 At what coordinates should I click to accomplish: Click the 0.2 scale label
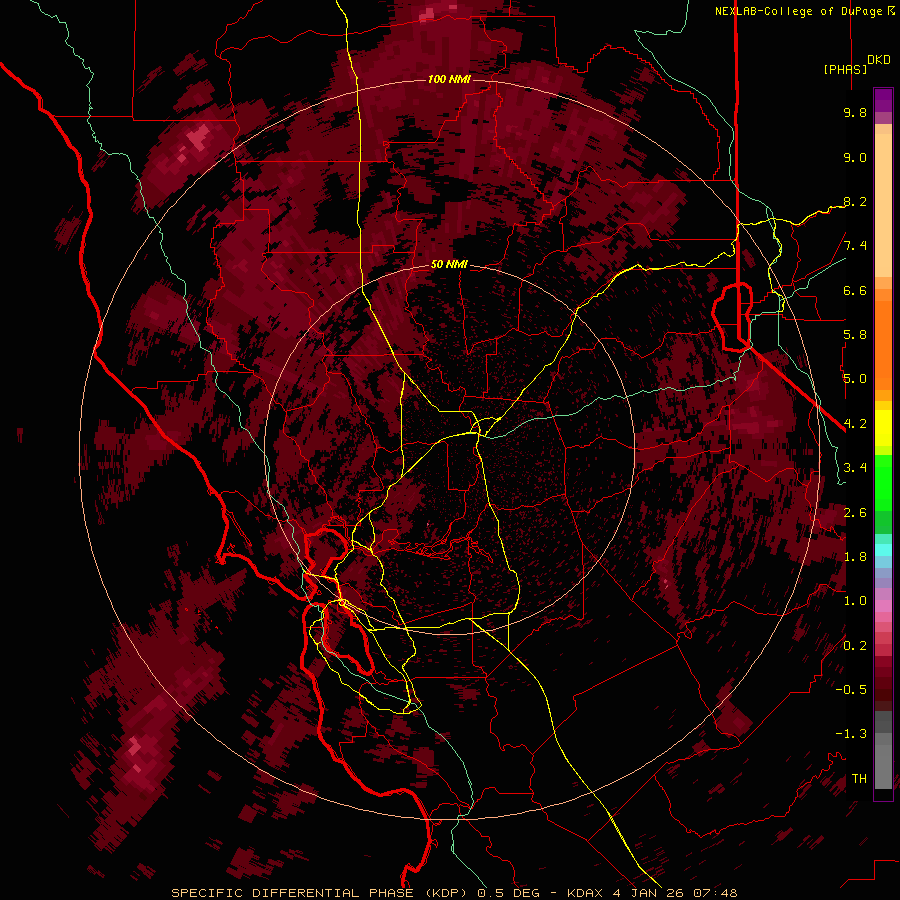(855, 646)
